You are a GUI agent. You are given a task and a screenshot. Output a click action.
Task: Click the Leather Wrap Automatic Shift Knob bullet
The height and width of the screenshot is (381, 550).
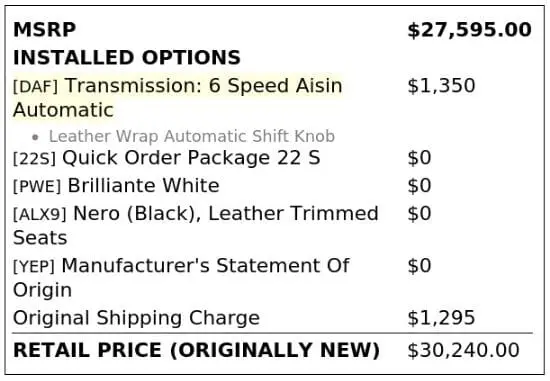tap(192, 136)
